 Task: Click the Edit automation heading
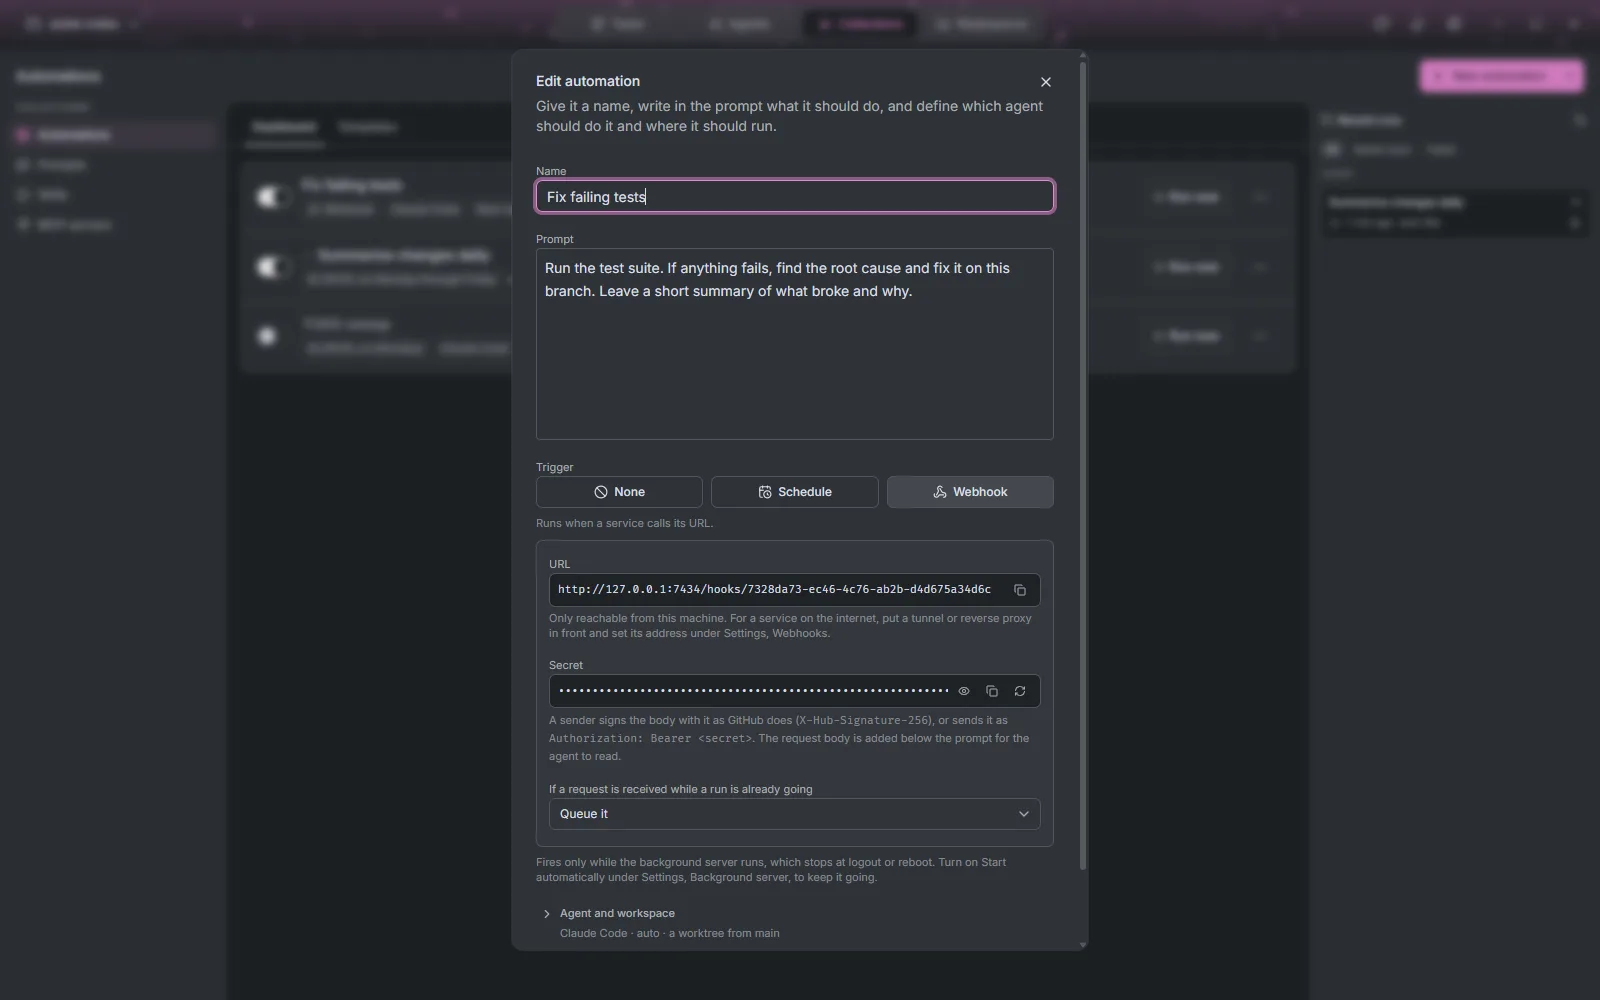click(588, 81)
